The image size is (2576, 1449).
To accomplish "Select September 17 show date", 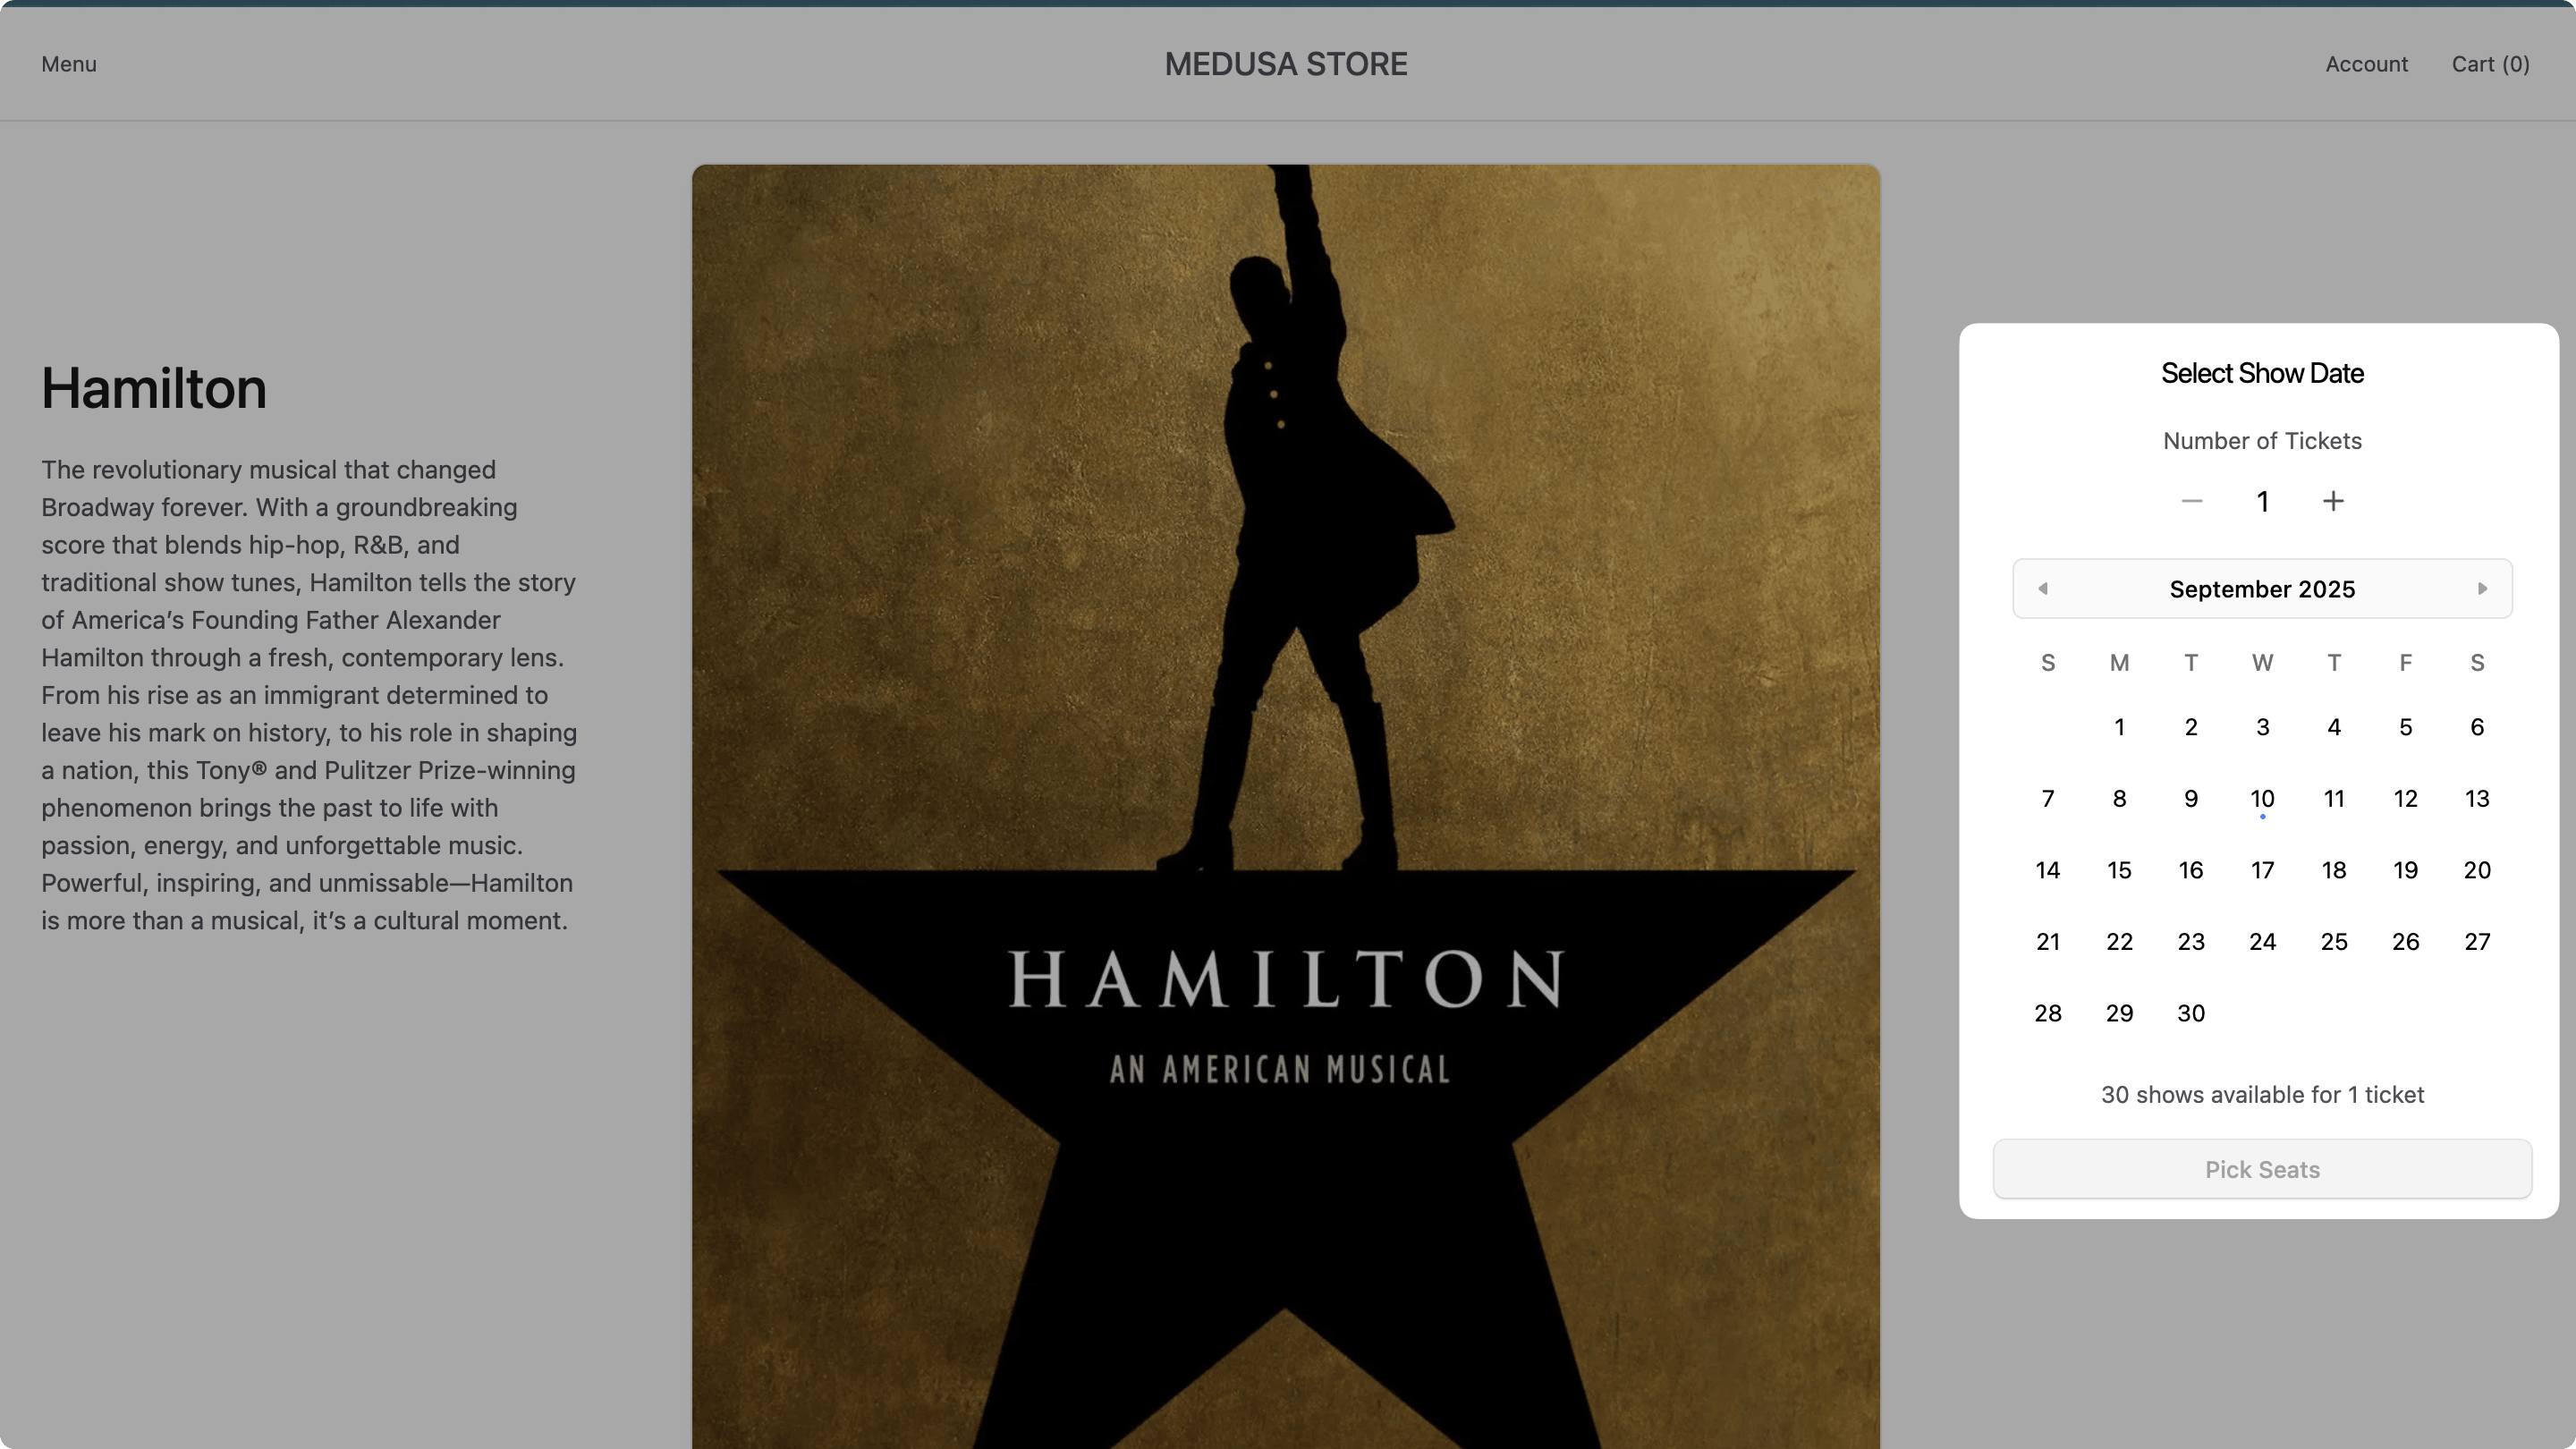I will click(2262, 870).
